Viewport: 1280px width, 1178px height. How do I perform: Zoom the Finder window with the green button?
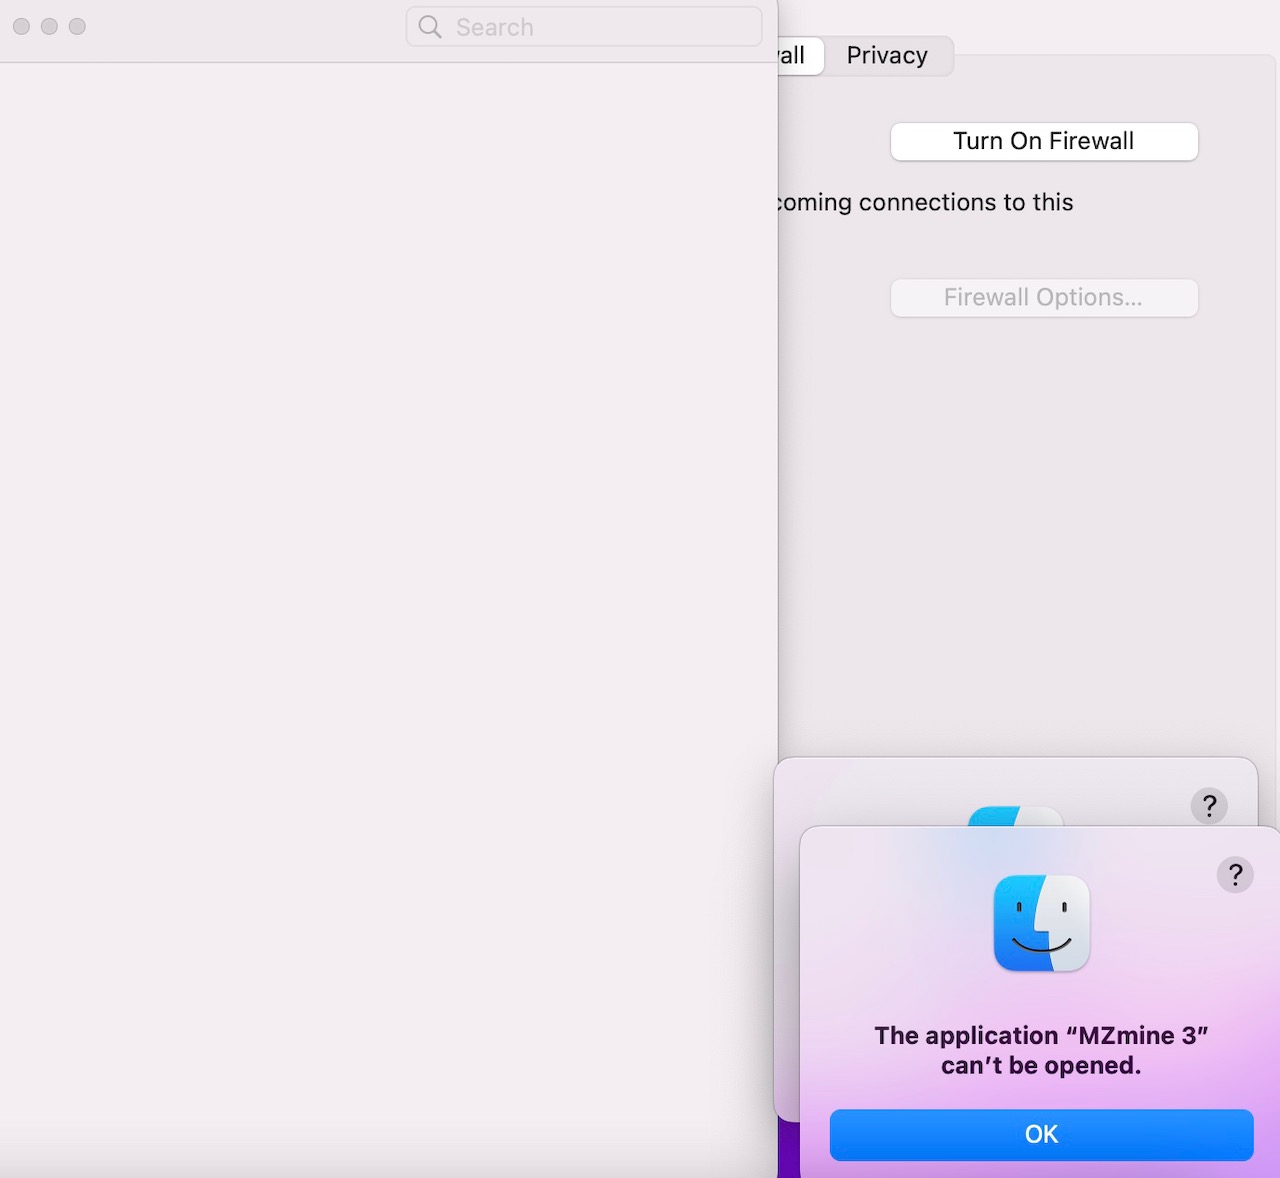pyautogui.click(x=77, y=27)
